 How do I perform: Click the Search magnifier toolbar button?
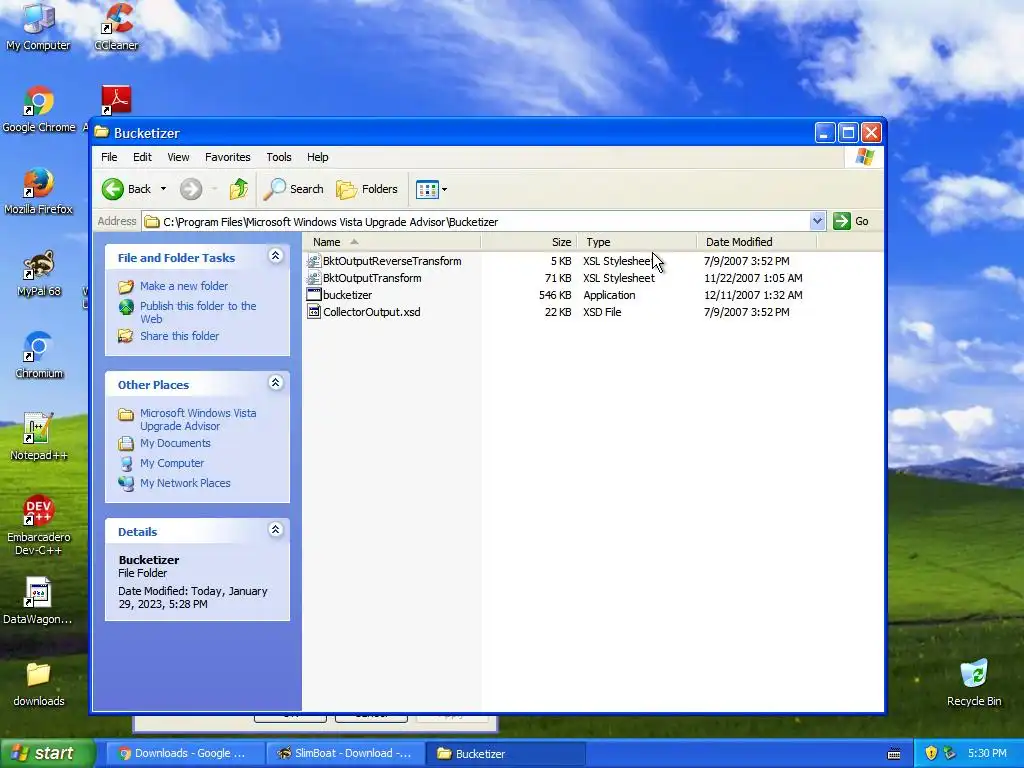[x=293, y=189]
